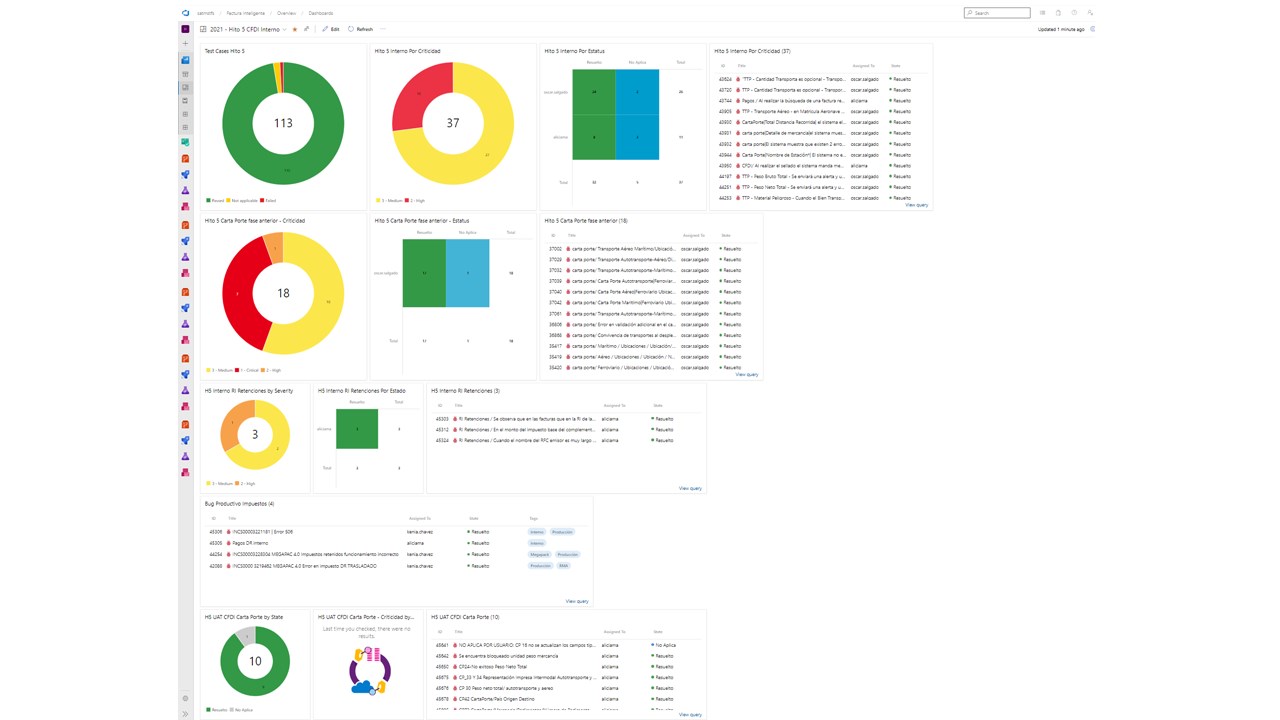The height and width of the screenshot is (720, 1280).
Task: Open the marketplace bag icon
Action: coord(1058,13)
